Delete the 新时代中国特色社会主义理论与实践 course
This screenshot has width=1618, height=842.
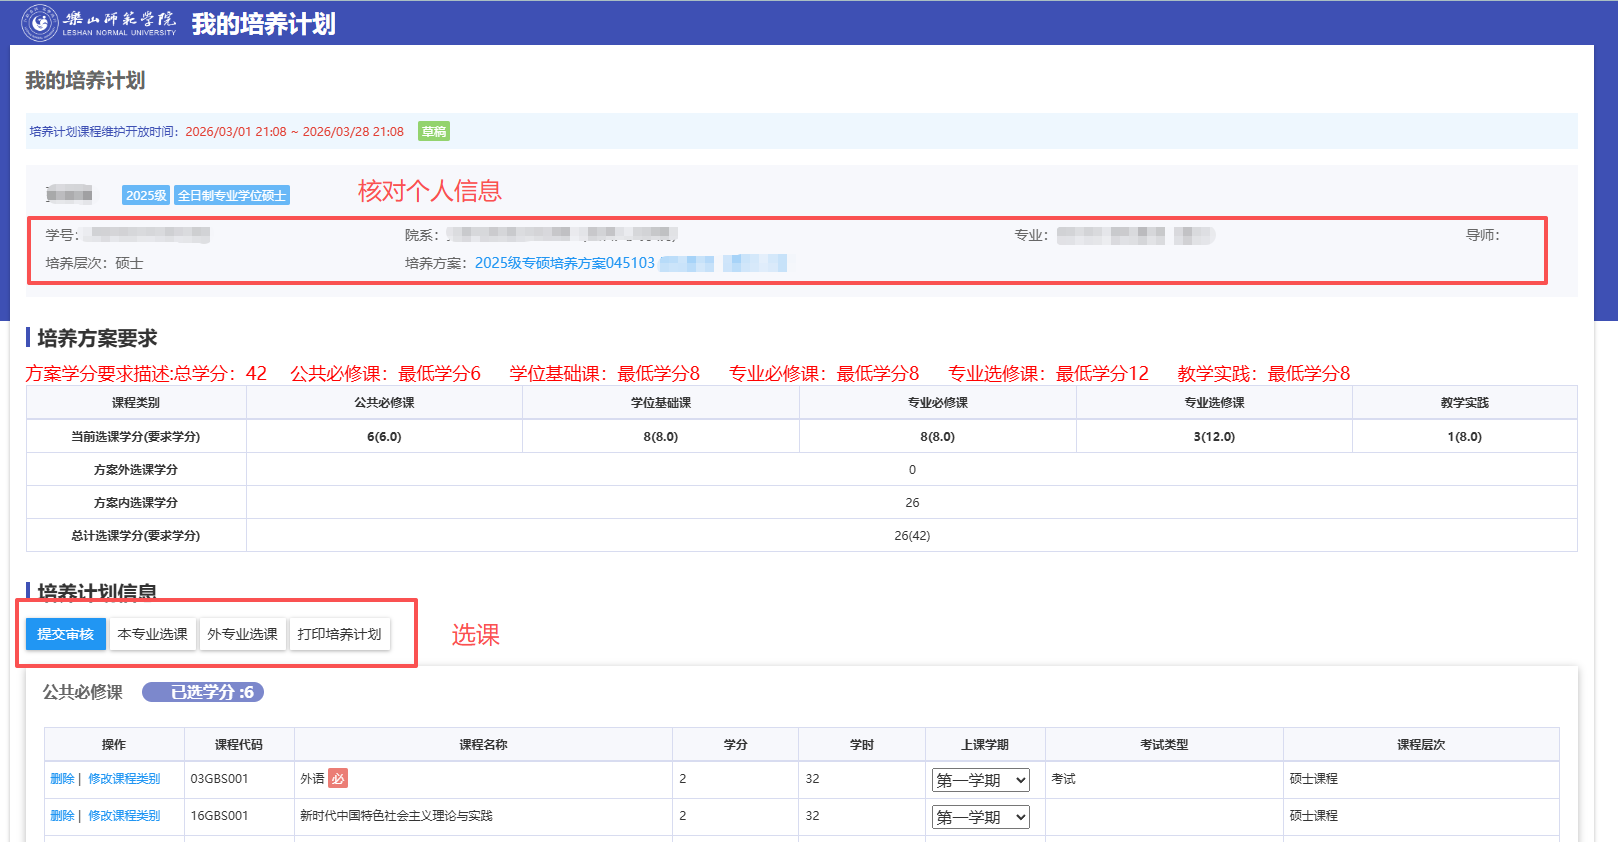click(x=62, y=816)
